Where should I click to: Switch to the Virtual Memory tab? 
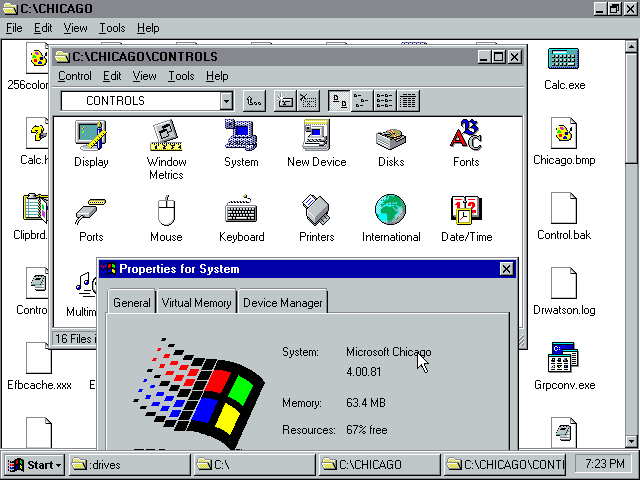tap(196, 302)
